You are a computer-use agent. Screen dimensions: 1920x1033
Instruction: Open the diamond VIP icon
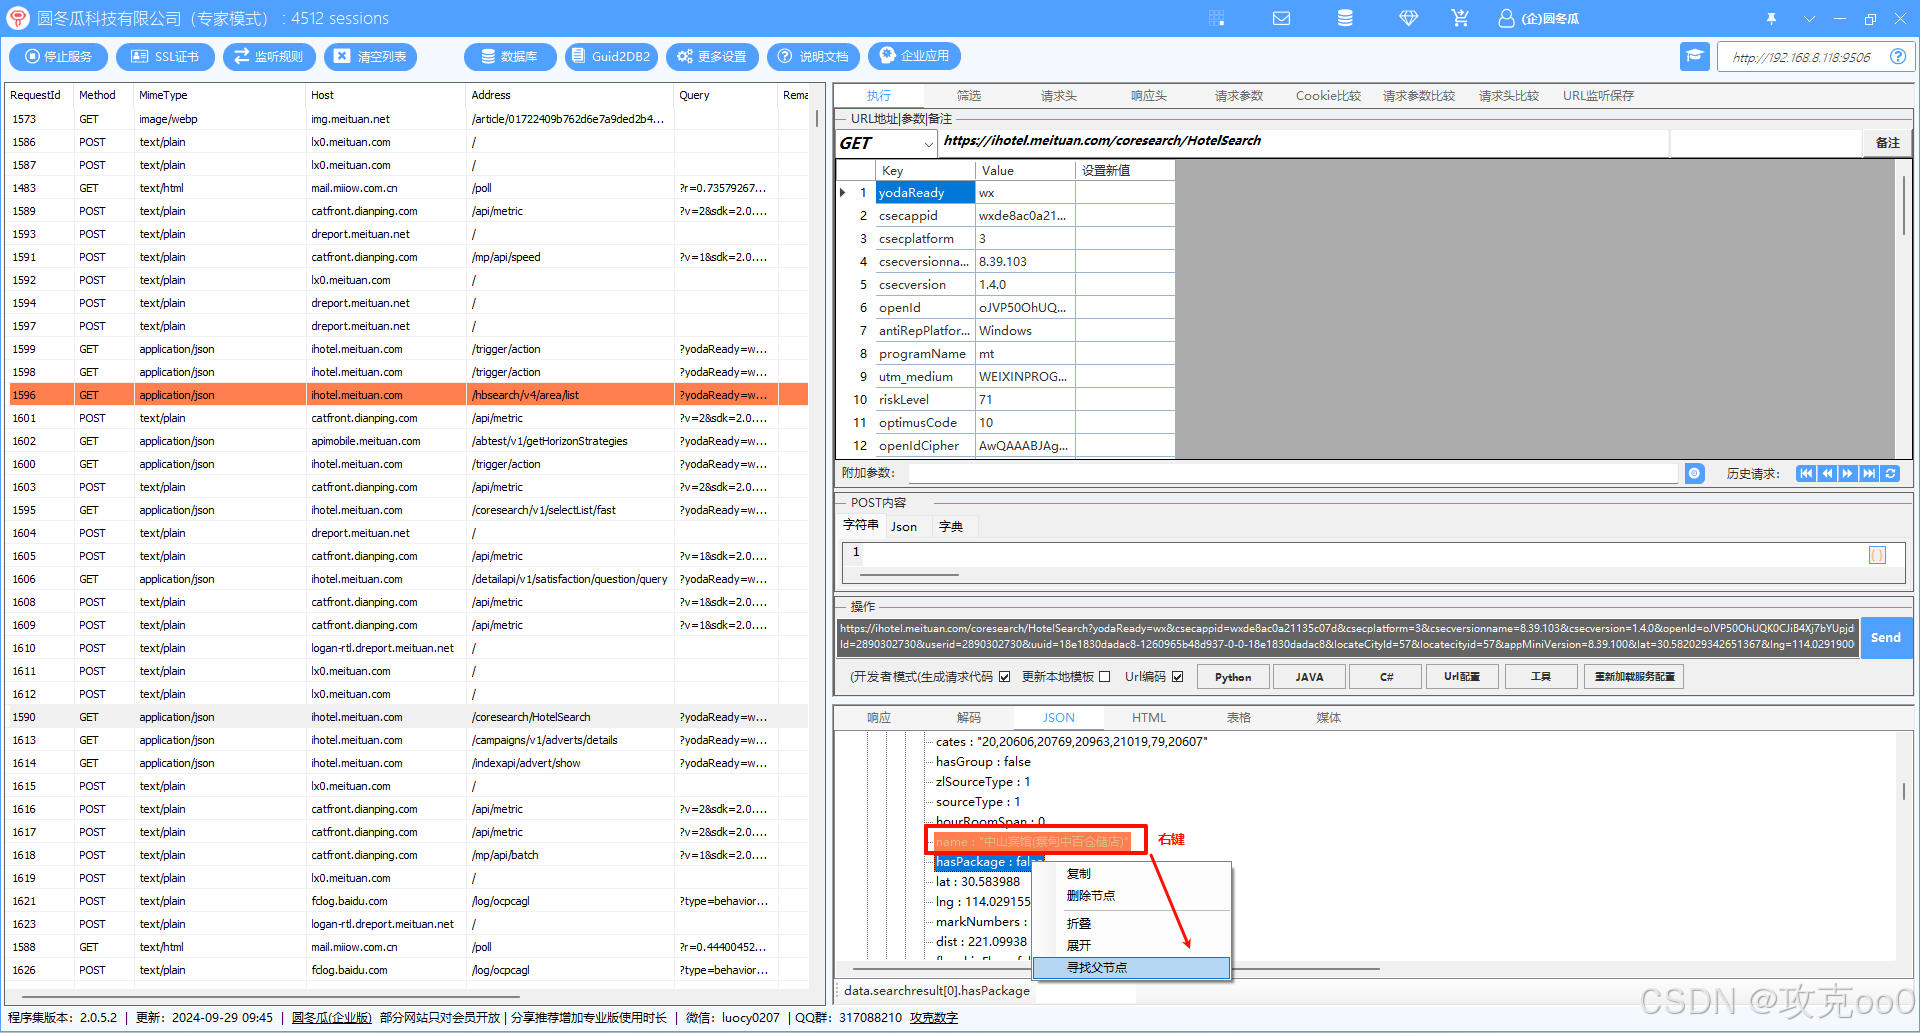click(1408, 18)
